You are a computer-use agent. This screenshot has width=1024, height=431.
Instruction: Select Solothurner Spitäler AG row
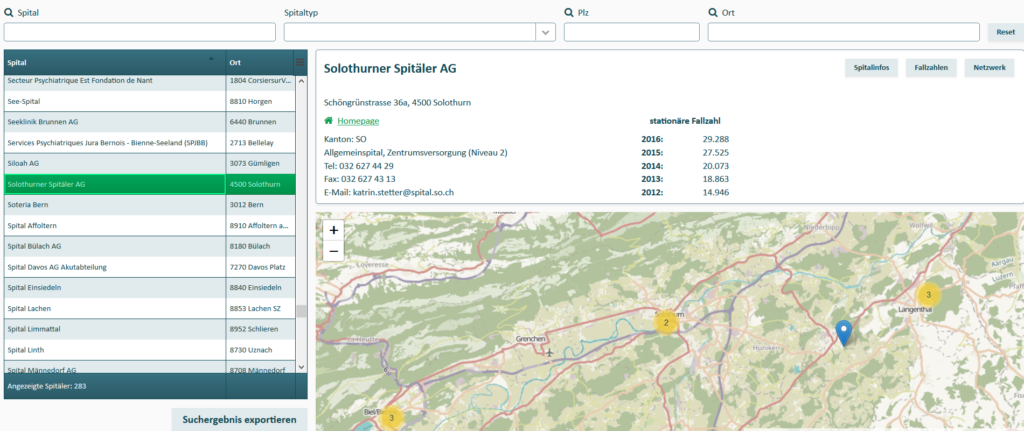150,184
